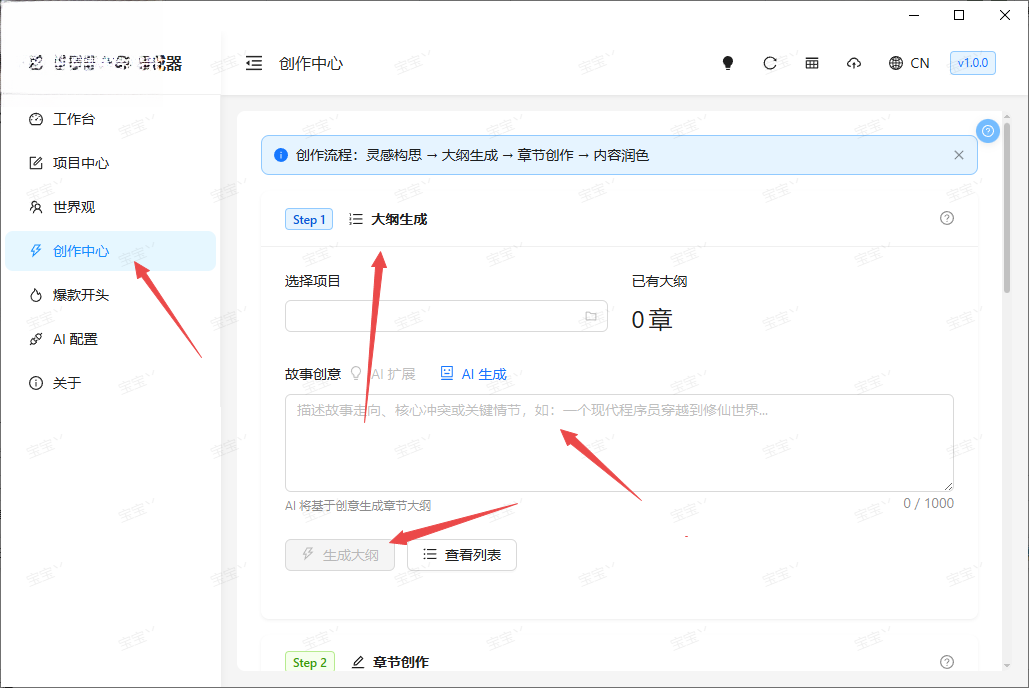Click the help icon for 章节创作 step
Screen dimensions: 1029x688
(946, 662)
